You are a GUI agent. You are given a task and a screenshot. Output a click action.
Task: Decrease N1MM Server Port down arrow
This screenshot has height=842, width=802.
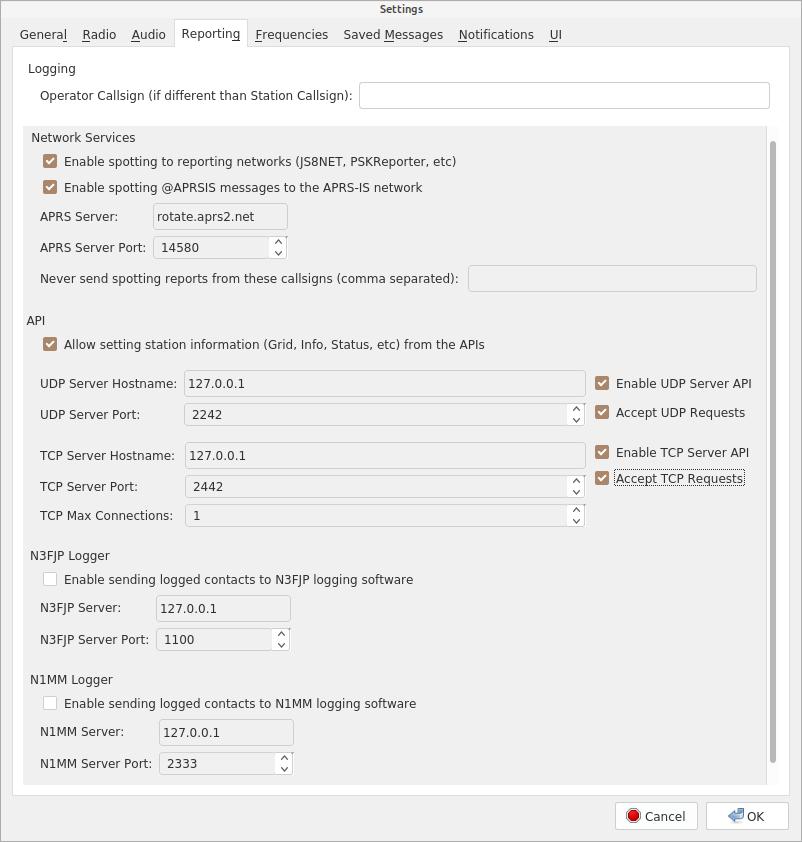(285, 769)
